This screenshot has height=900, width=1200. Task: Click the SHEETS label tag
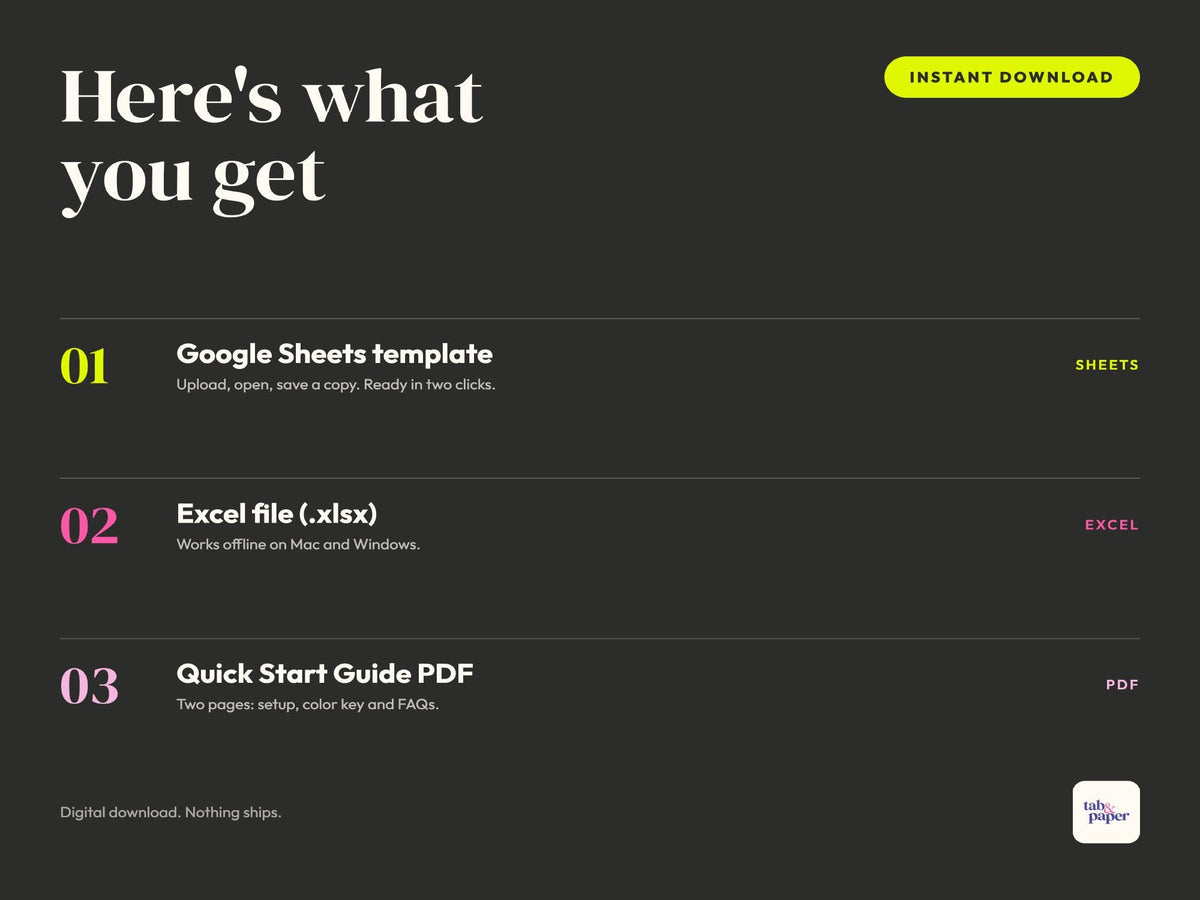[1107, 365]
